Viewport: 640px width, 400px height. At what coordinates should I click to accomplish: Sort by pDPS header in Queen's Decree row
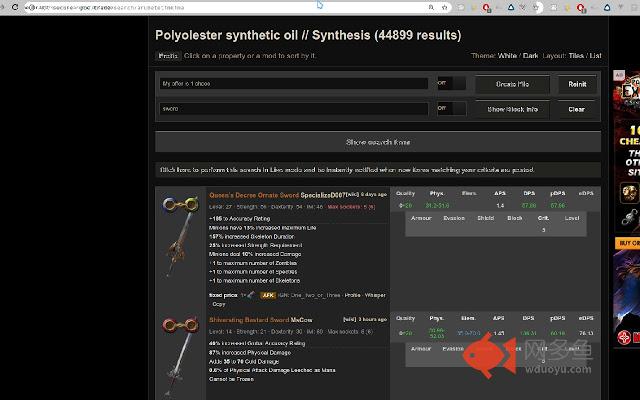click(x=558, y=193)
